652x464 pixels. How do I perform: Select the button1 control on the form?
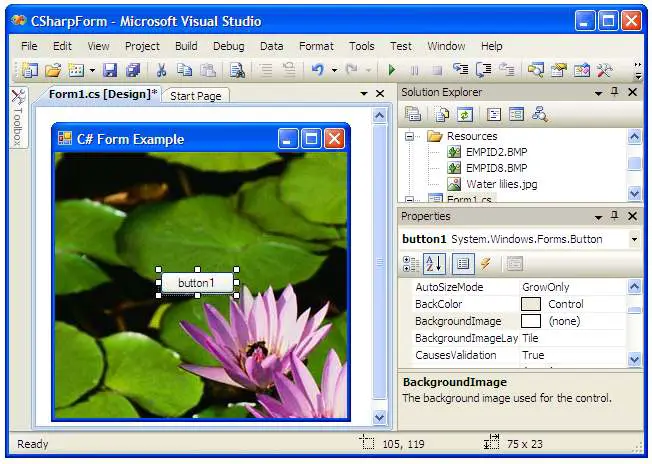[x=196, y=283]
